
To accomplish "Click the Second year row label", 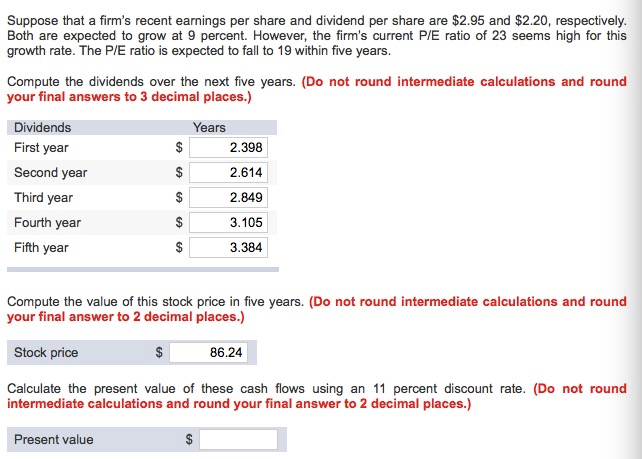I will point(51,172).
